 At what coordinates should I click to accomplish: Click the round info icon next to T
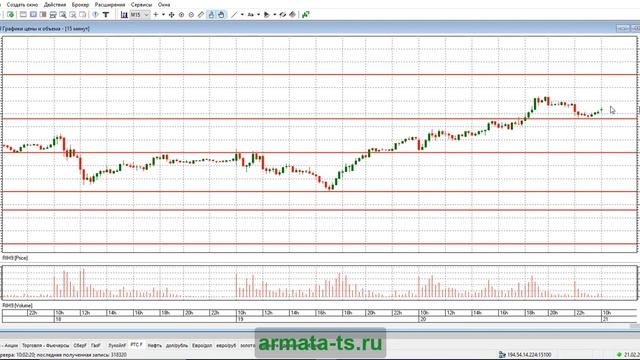[x=95, y=15]
